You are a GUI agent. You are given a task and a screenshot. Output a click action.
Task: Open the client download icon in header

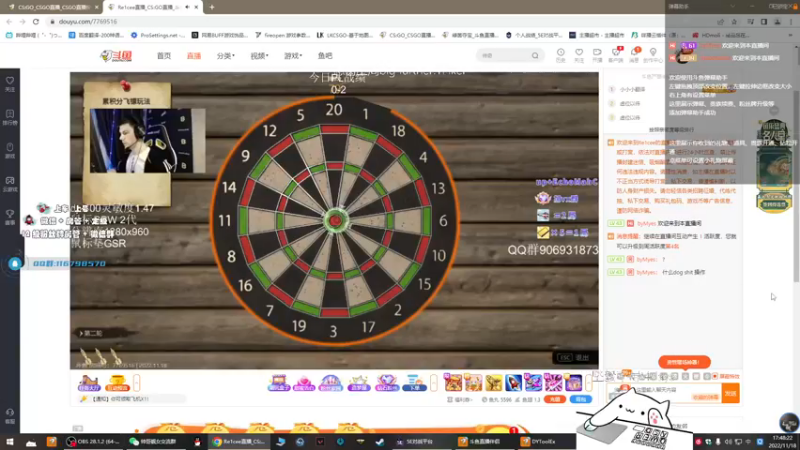point(616,55)
